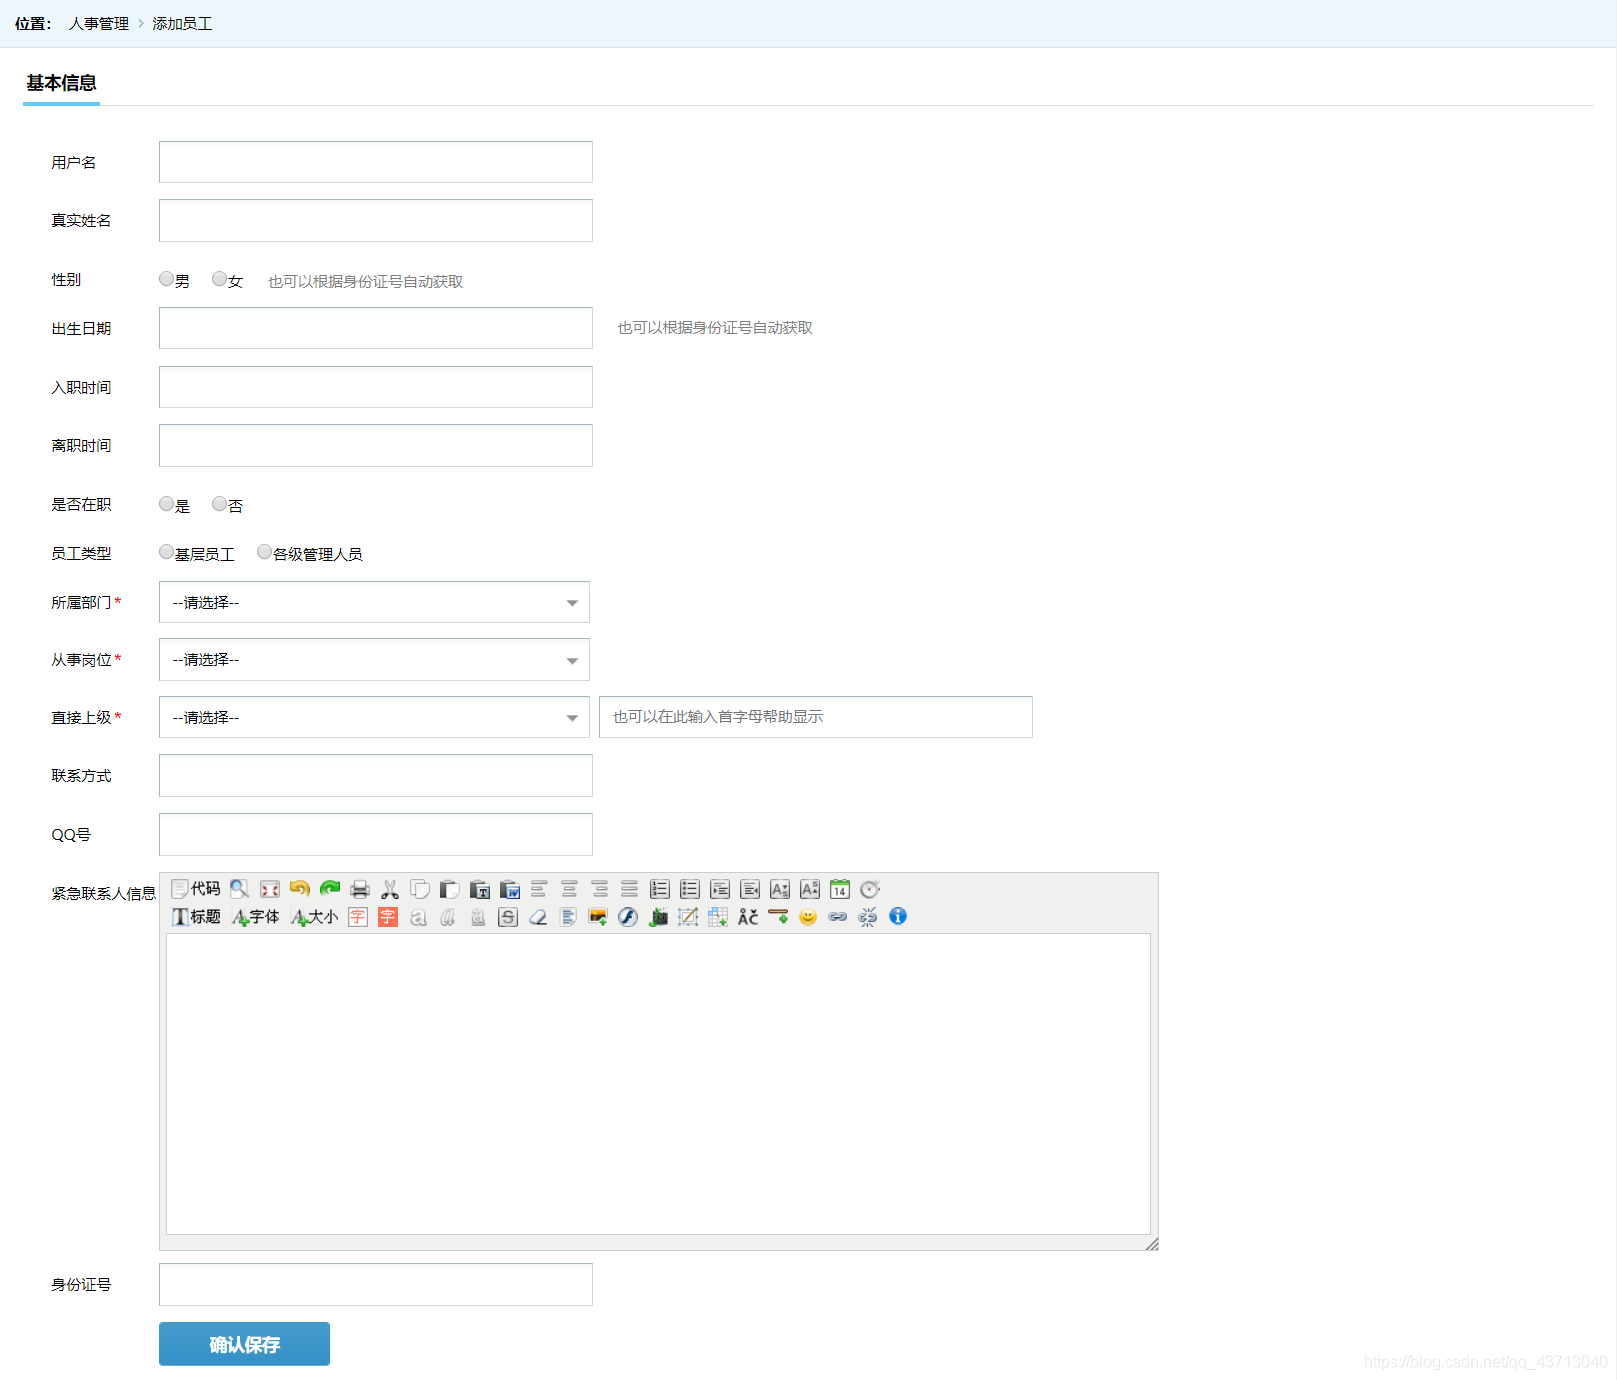Click the preview magnifier icon in editor toolbar

[x=240, y=889]
